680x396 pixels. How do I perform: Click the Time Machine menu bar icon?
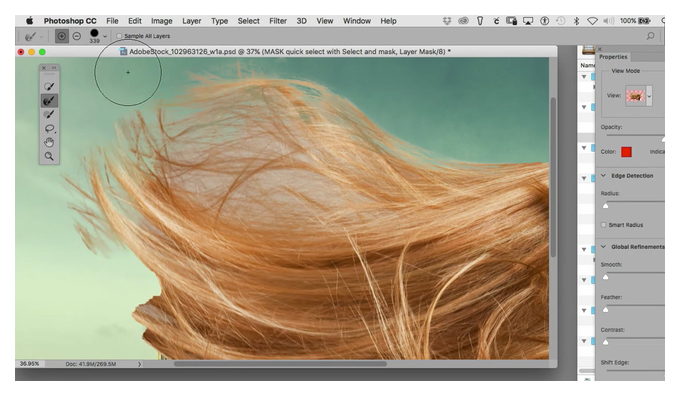click(561, 21)
